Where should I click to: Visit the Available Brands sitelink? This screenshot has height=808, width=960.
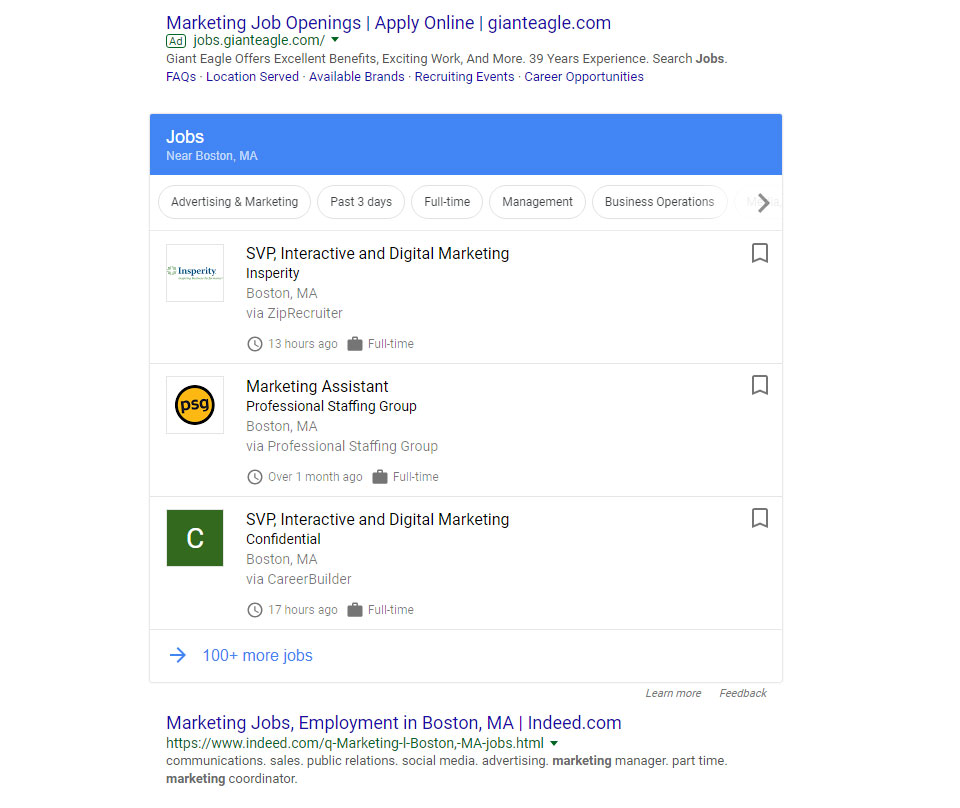[x=356, y=77]
